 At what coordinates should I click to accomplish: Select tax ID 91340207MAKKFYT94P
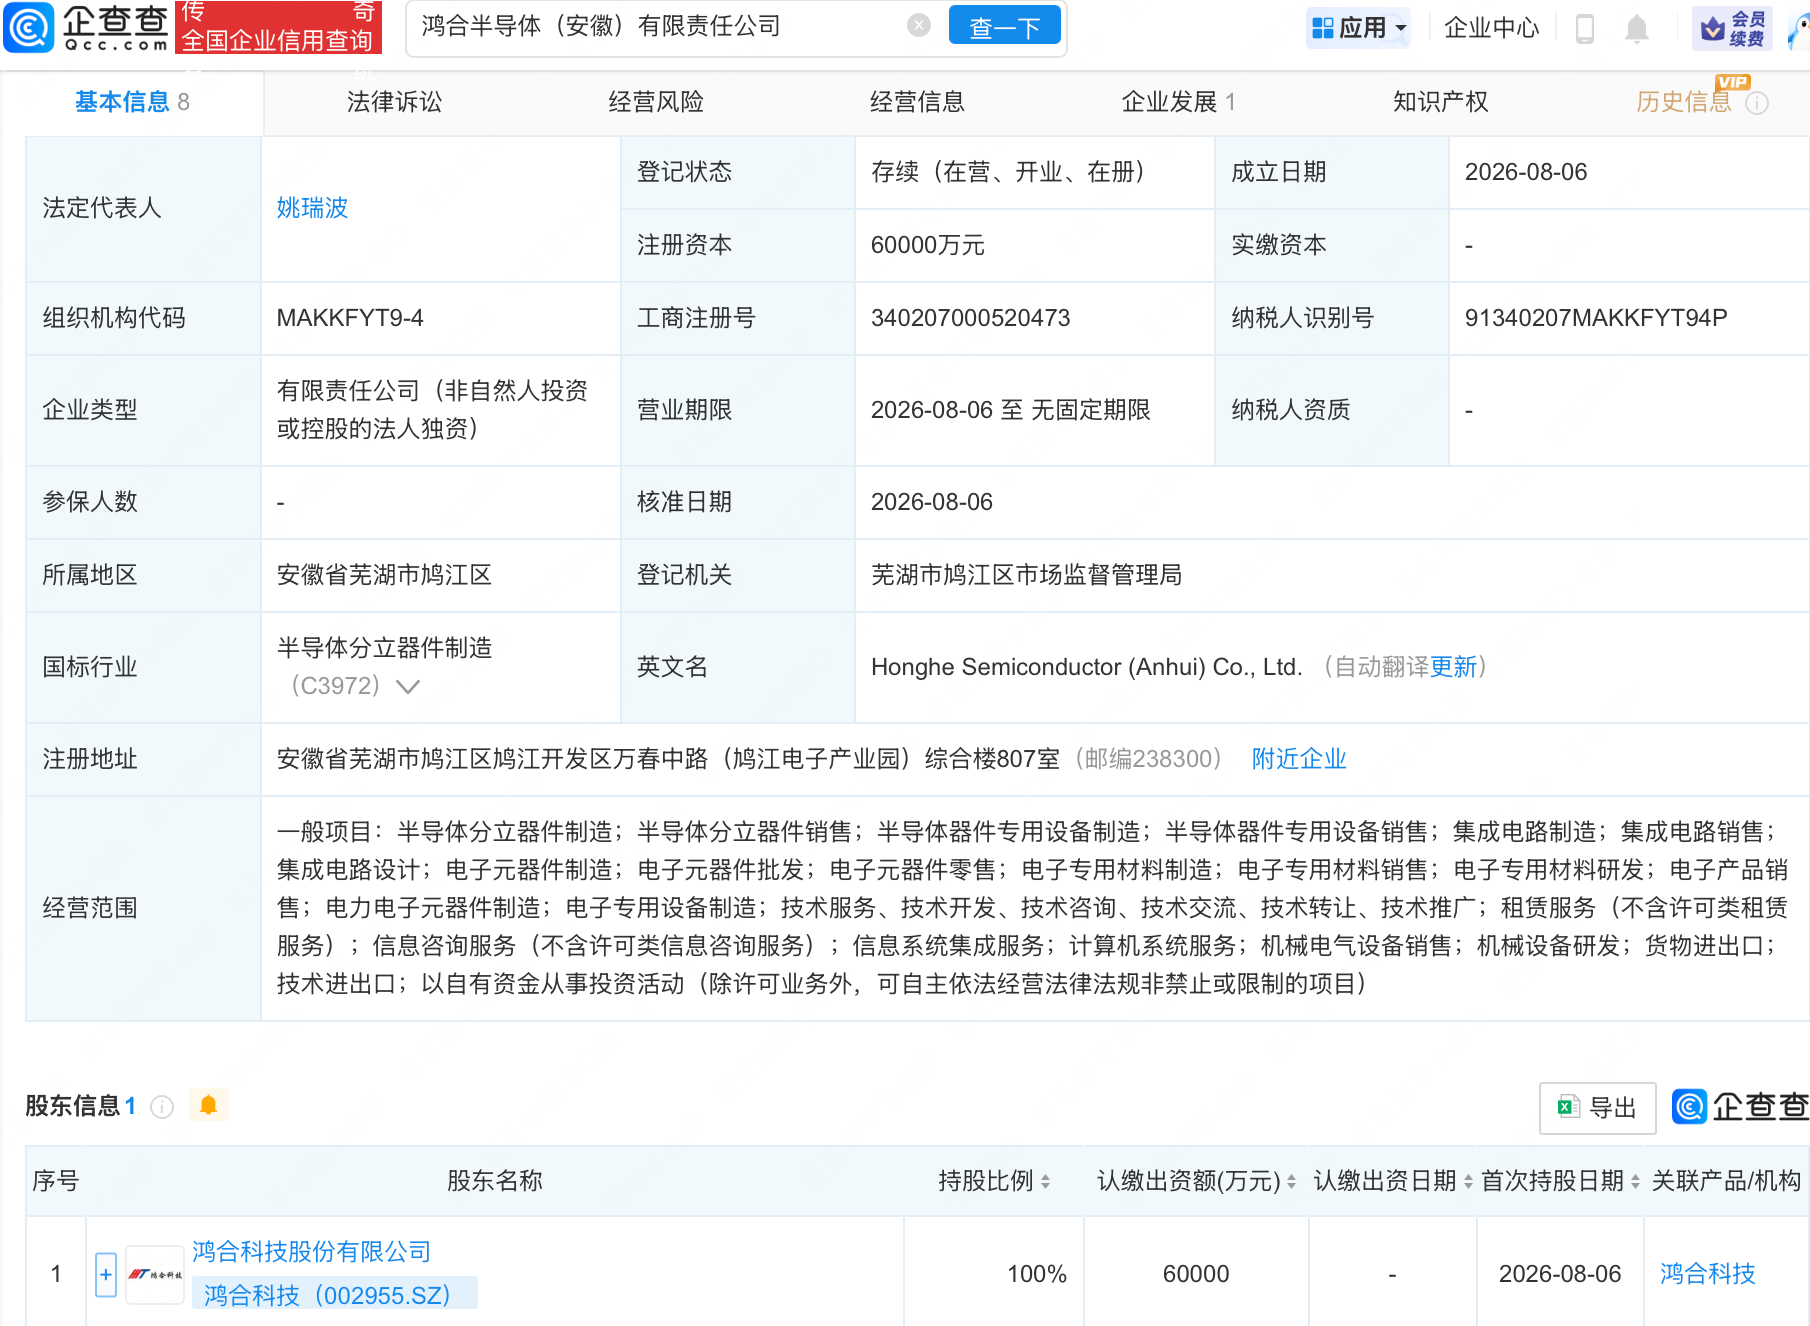(x=1596, y=318)
